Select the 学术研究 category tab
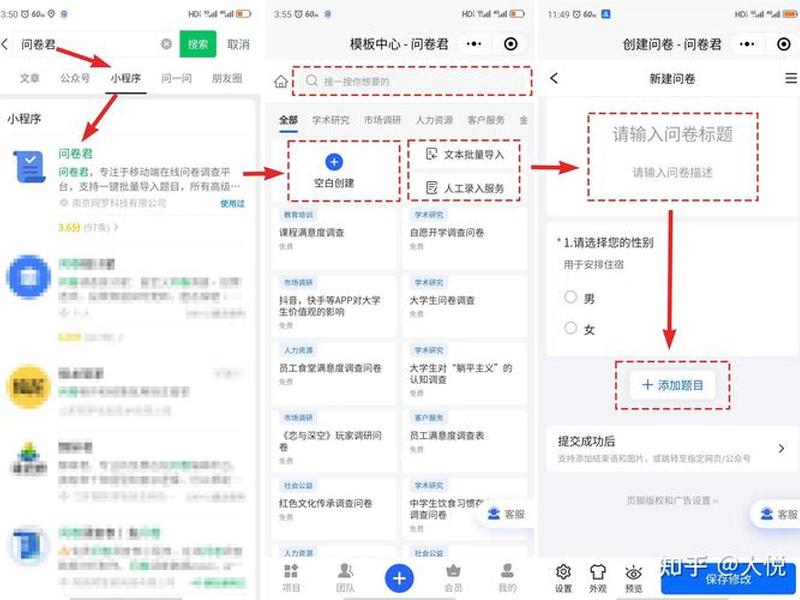The image size is (800, 600). click(x=331, y=120)
